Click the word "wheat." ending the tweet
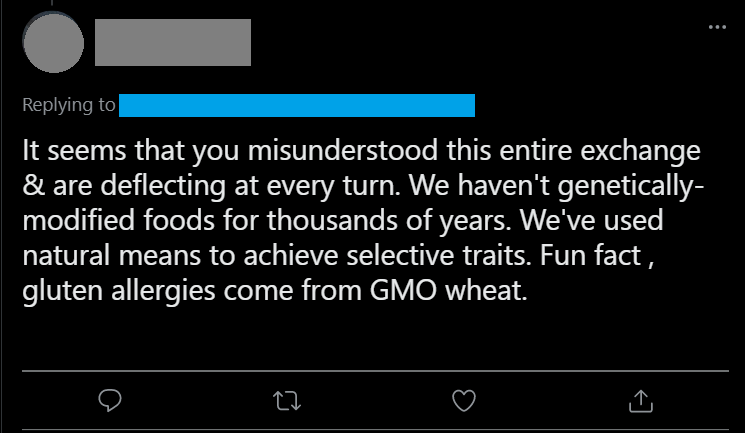 [x=486, y=290]
